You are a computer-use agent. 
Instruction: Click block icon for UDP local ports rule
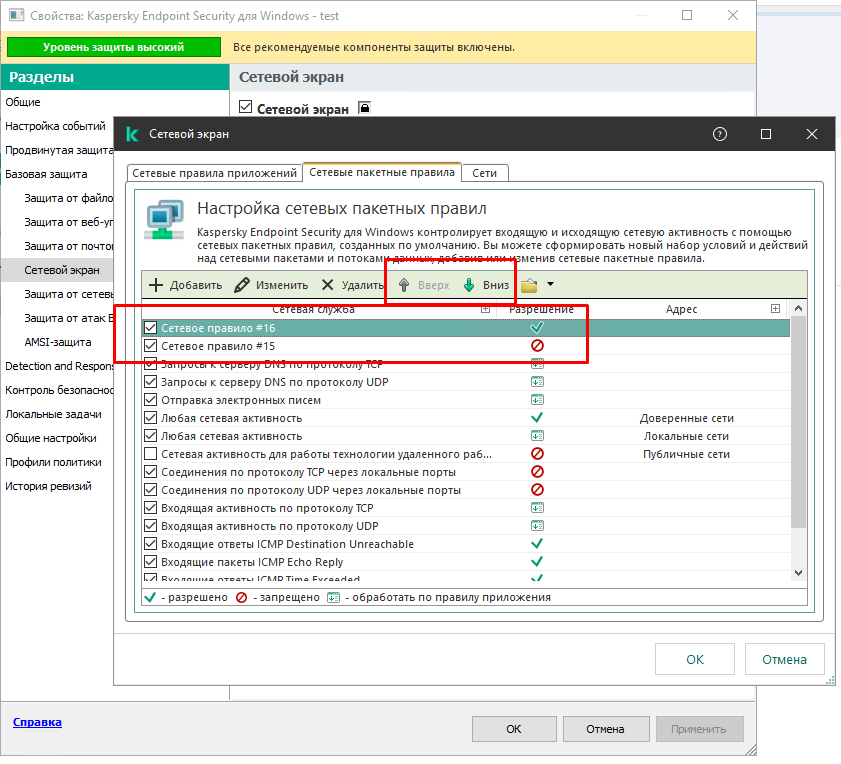537,490
